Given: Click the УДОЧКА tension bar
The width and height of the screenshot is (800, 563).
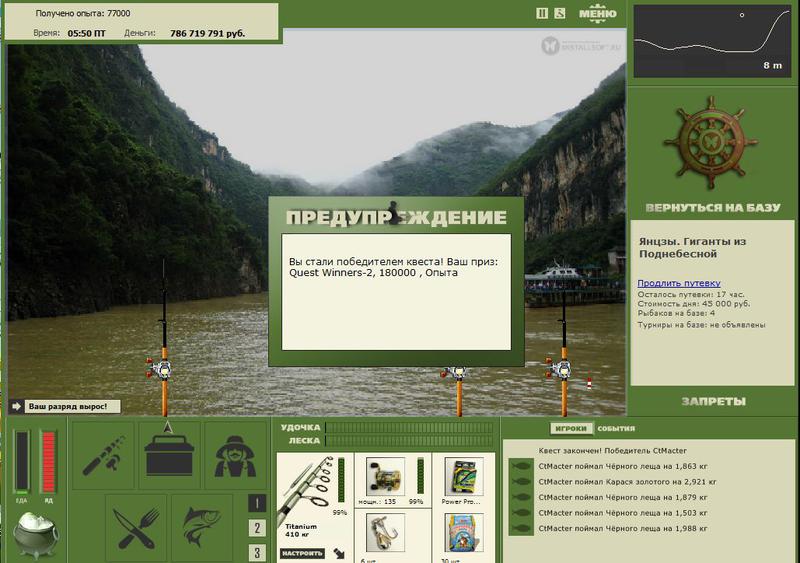Looking at the screenshot, I should [410, 427].
